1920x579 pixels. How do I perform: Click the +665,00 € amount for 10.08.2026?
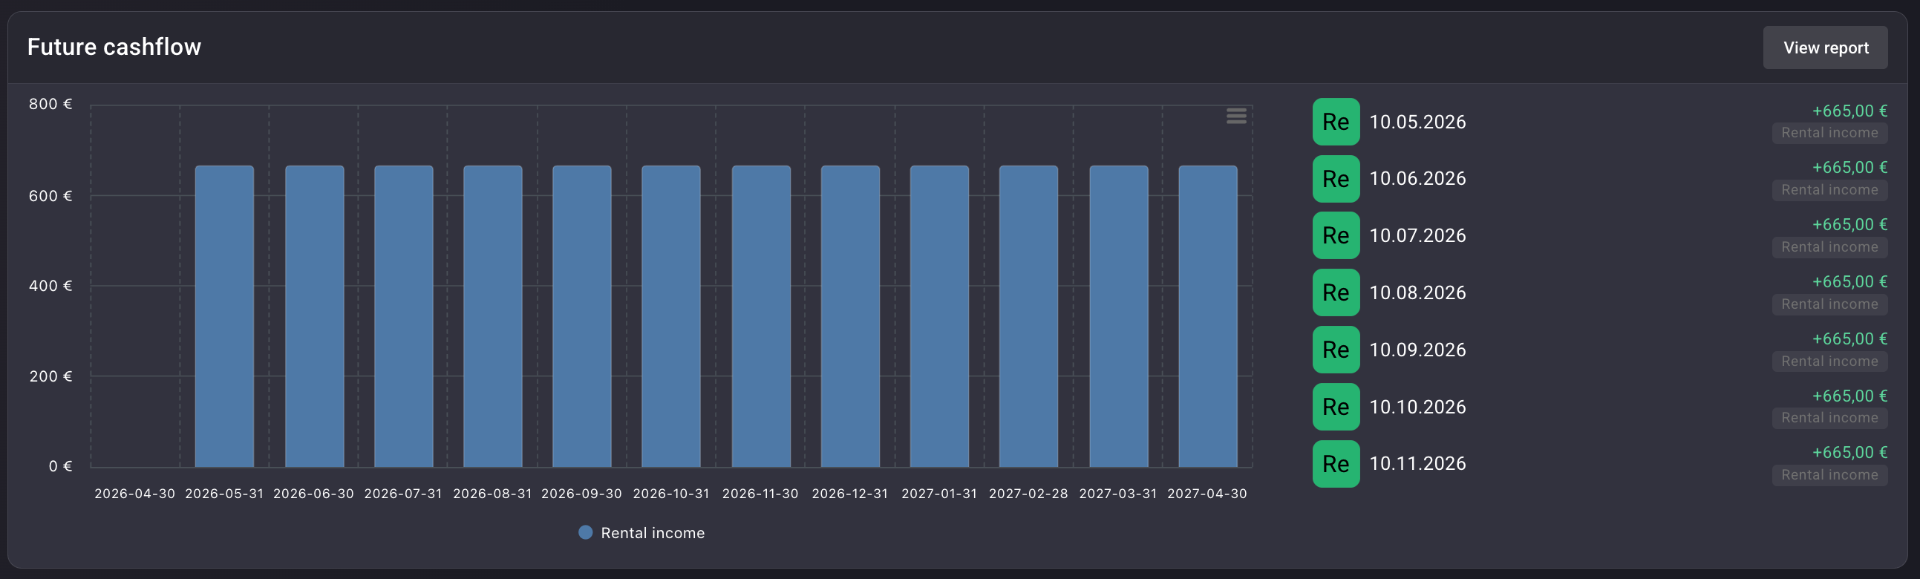tap(1850, 282)
